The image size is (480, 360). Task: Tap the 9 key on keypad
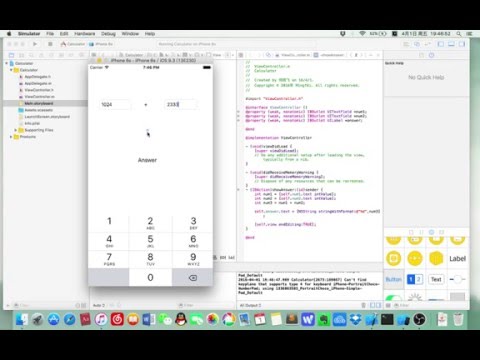coord(193,259)
